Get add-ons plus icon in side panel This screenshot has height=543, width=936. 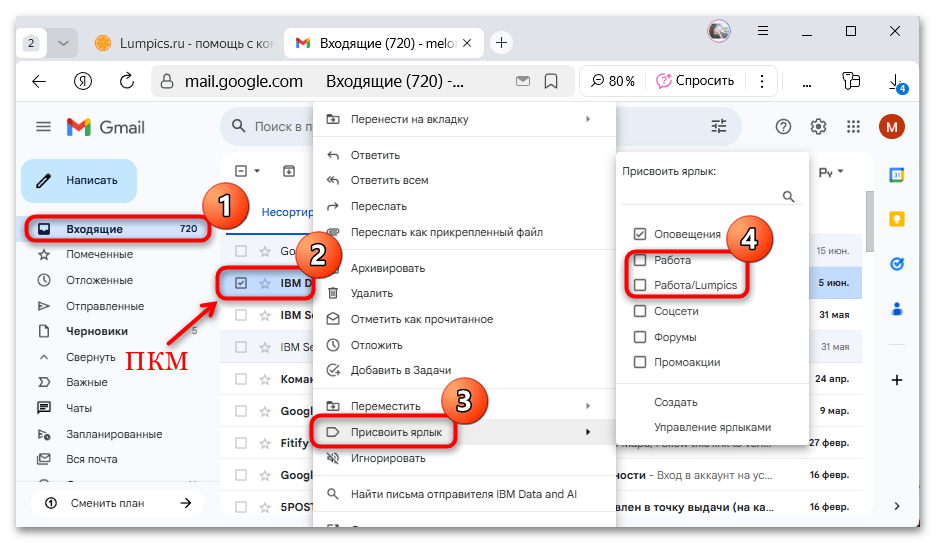coord(897,380)
